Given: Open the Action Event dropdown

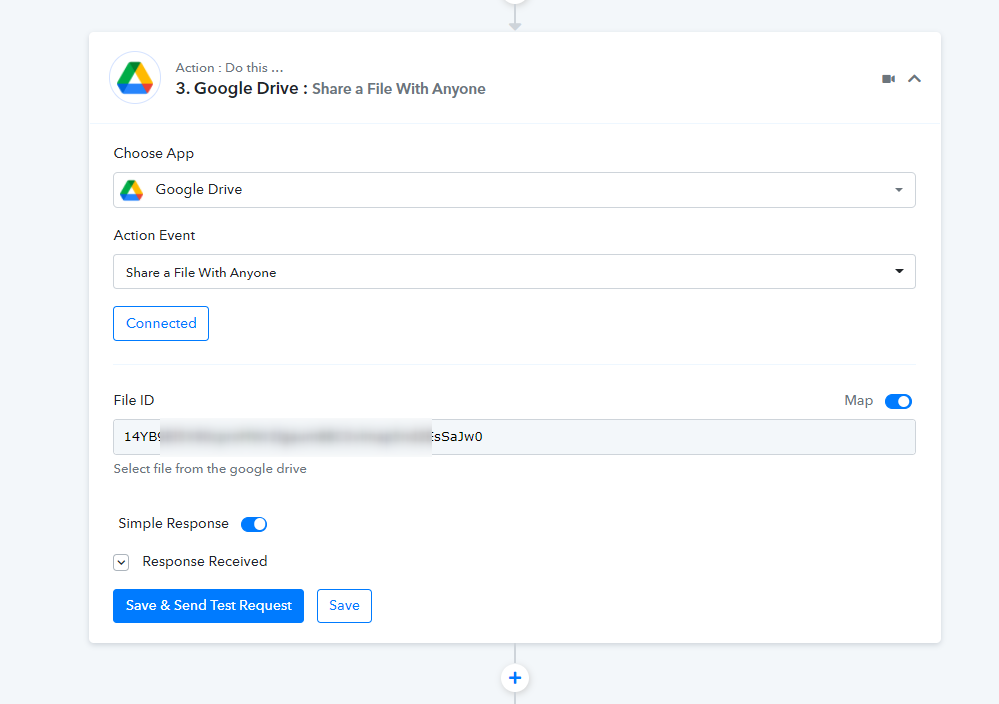Looking at the screenshot, I should 514,272.
